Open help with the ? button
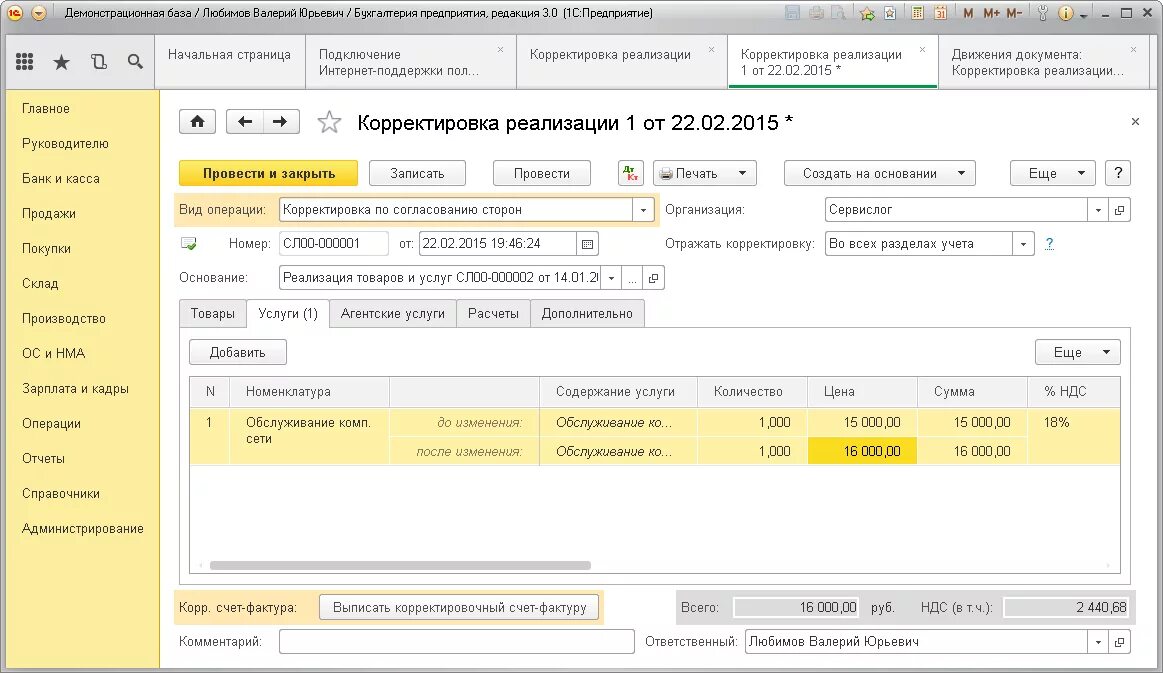Image resolution: width=1163 pixels, height=673 pixels. point(1118,174)
